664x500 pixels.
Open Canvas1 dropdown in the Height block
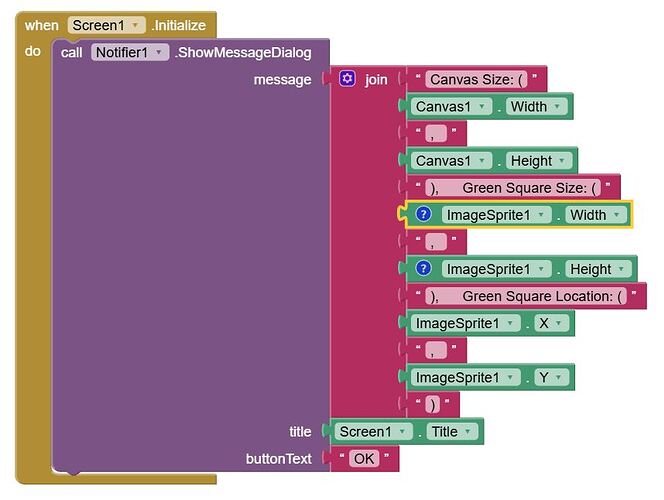(451, 161)
